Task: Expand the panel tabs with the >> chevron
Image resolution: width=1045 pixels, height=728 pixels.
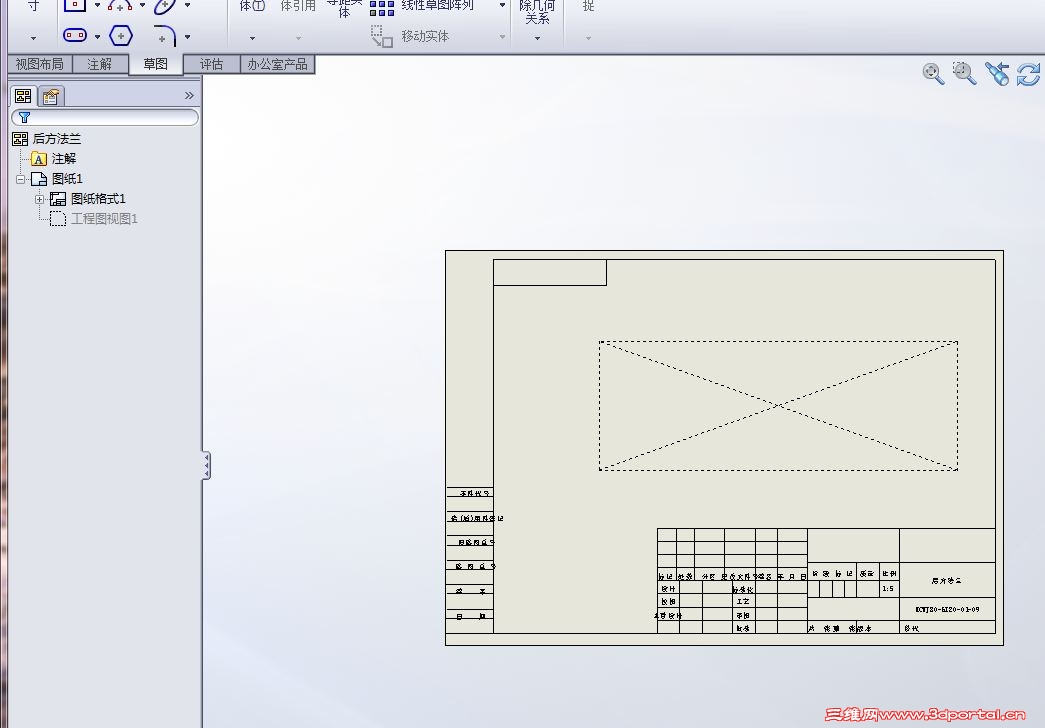Action: coord(189,96)
